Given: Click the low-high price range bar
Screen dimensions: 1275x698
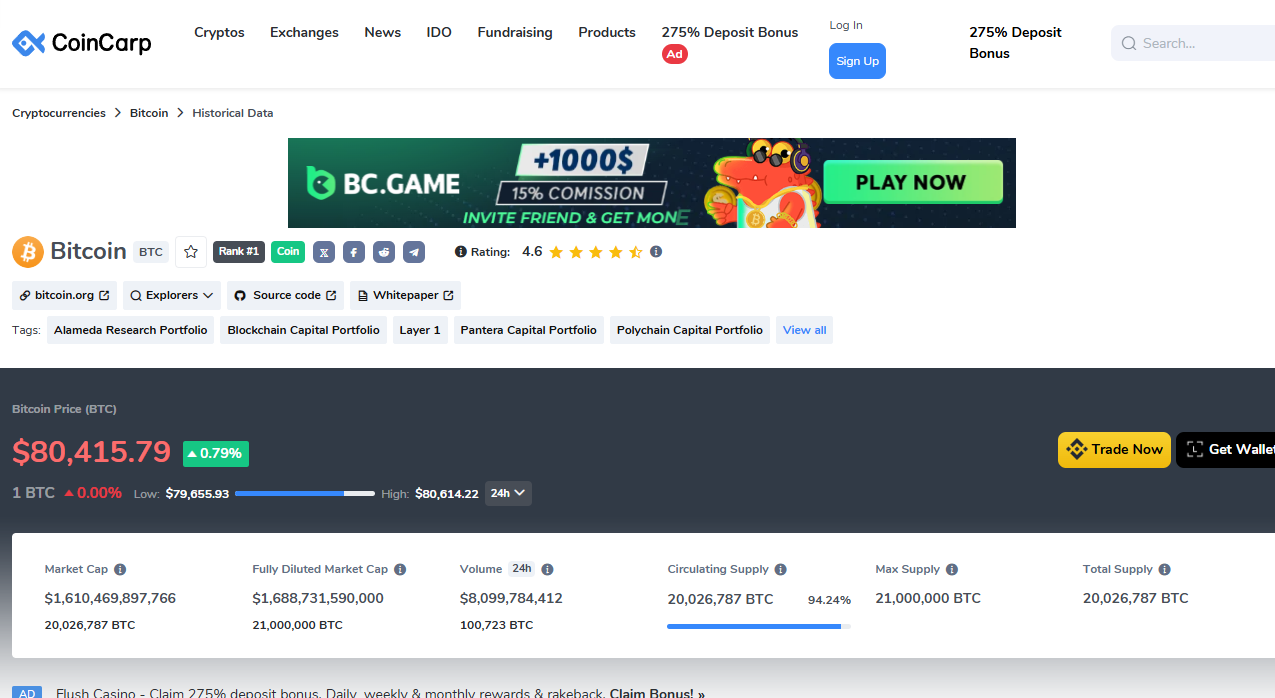Looking at the screenshot, I should point(305,493).
